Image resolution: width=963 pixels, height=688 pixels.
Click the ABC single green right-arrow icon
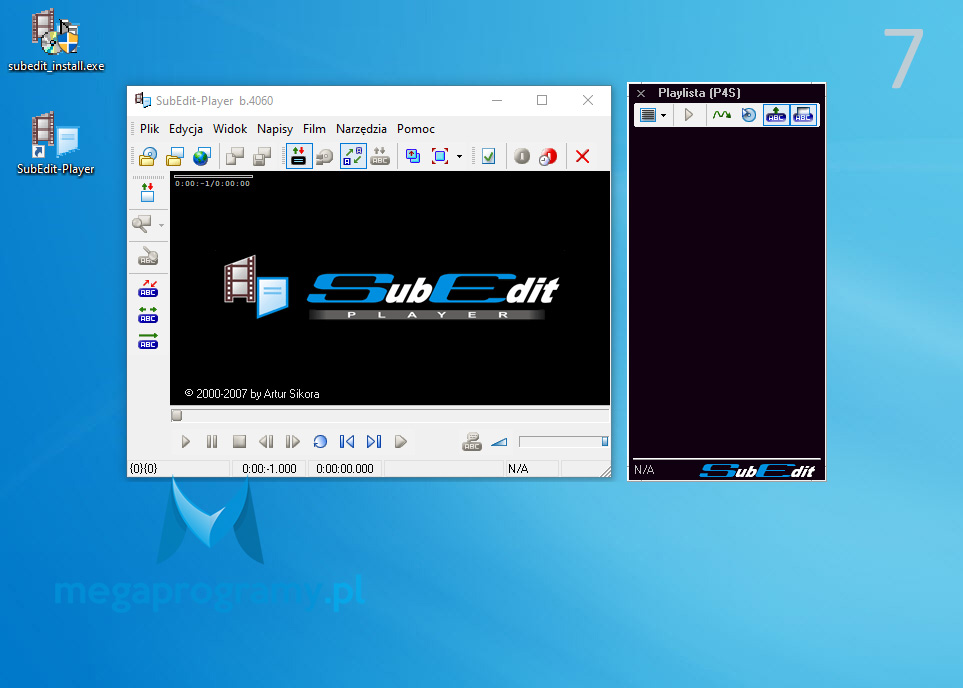pos(148,341)
